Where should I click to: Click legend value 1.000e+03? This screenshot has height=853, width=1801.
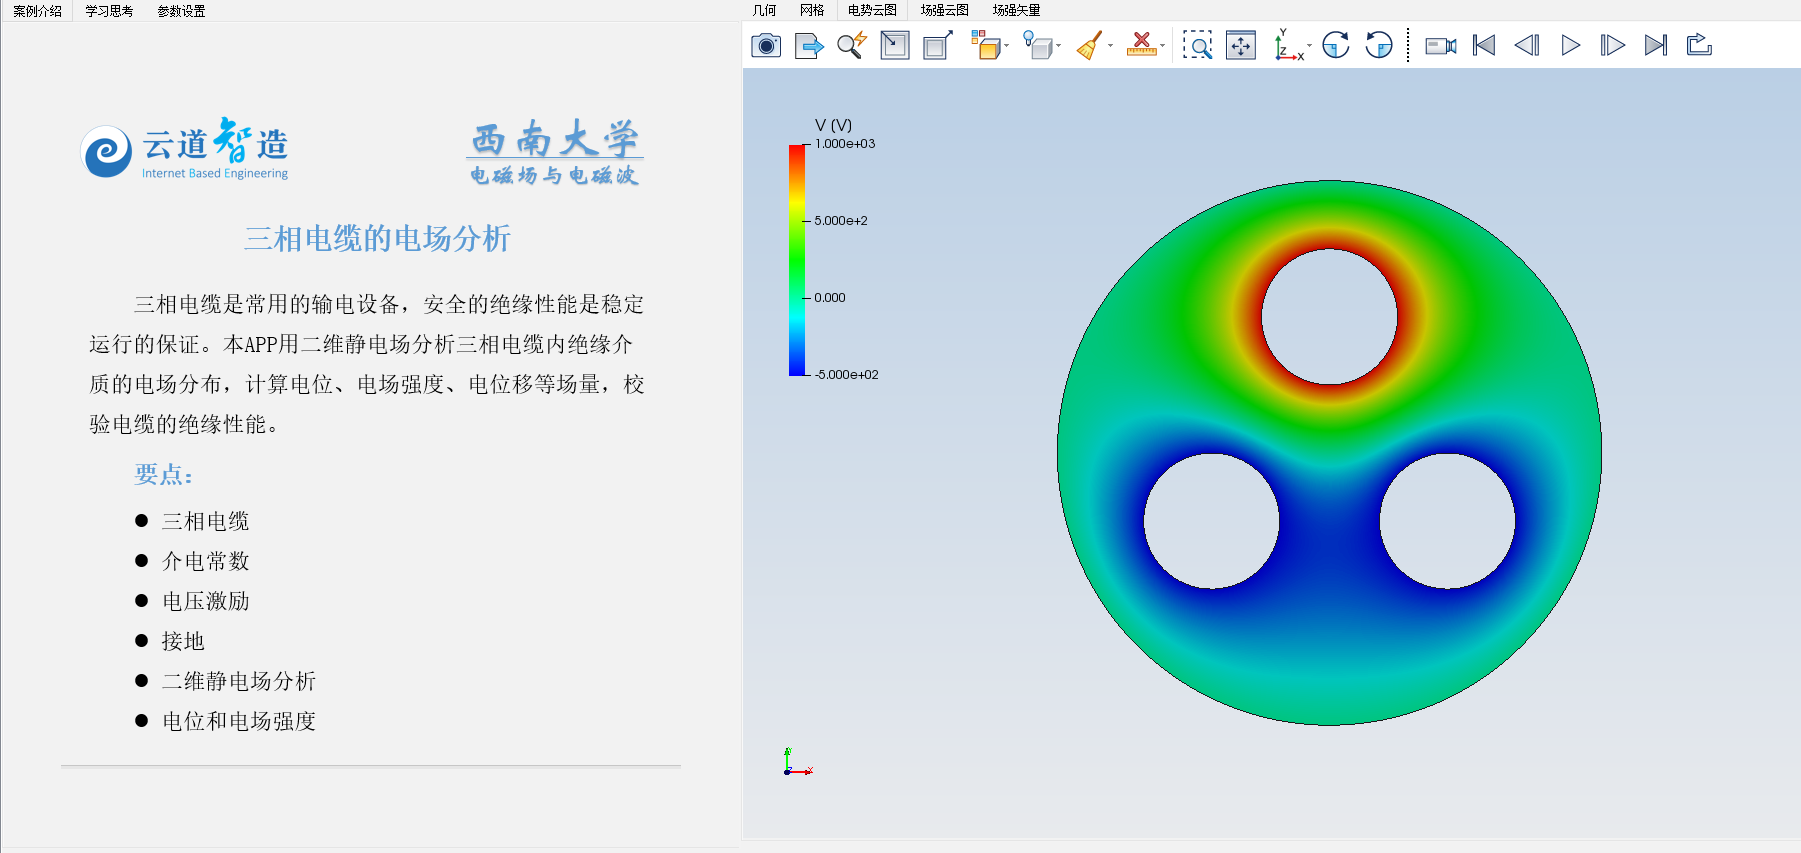coord(845,144)
